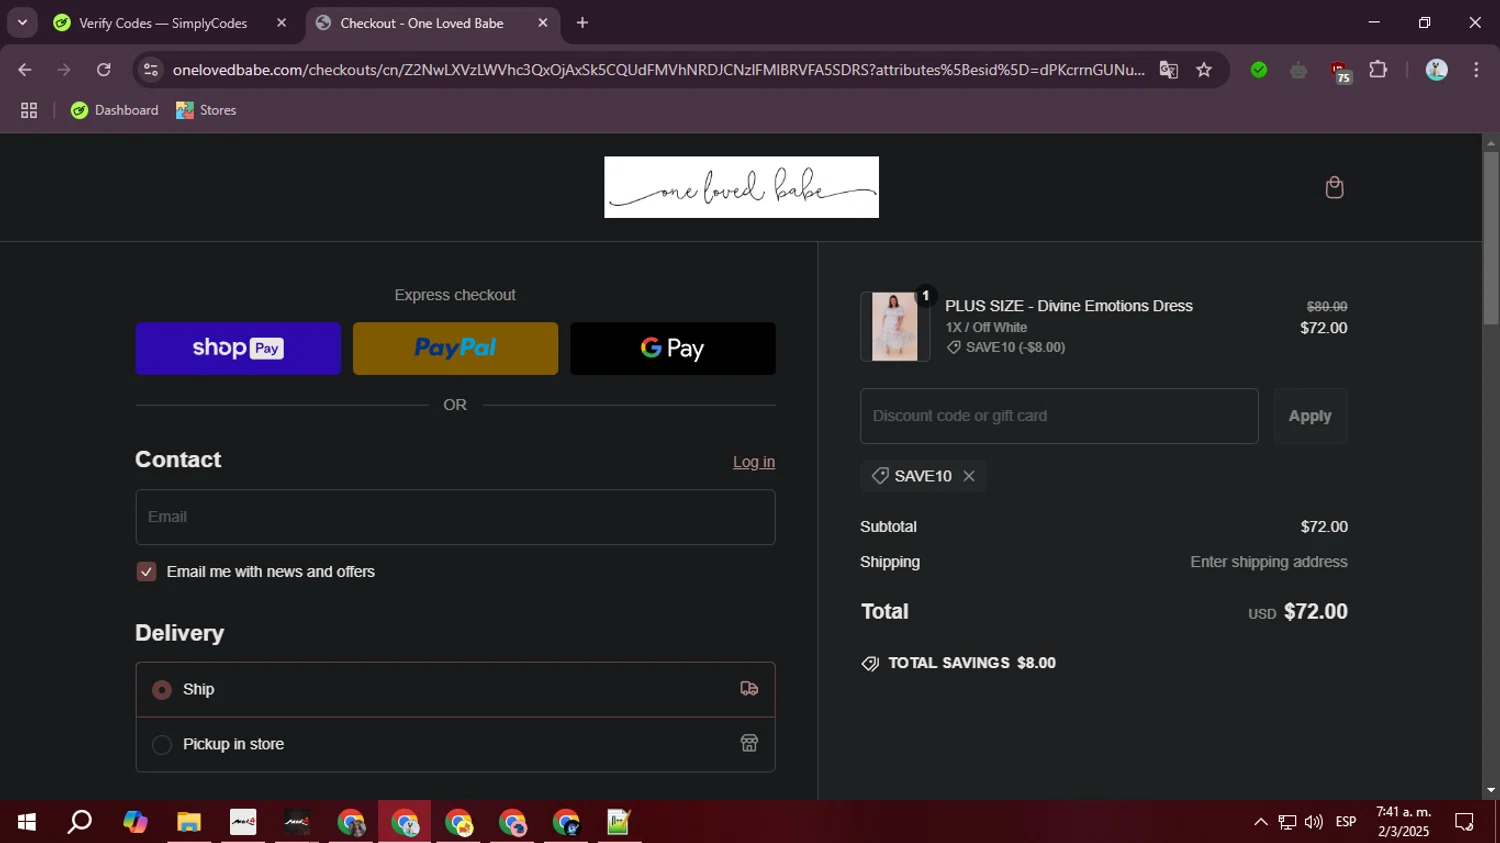Click the address bar URL
This screenshot has height=843, width=1500.
[658, 70]
